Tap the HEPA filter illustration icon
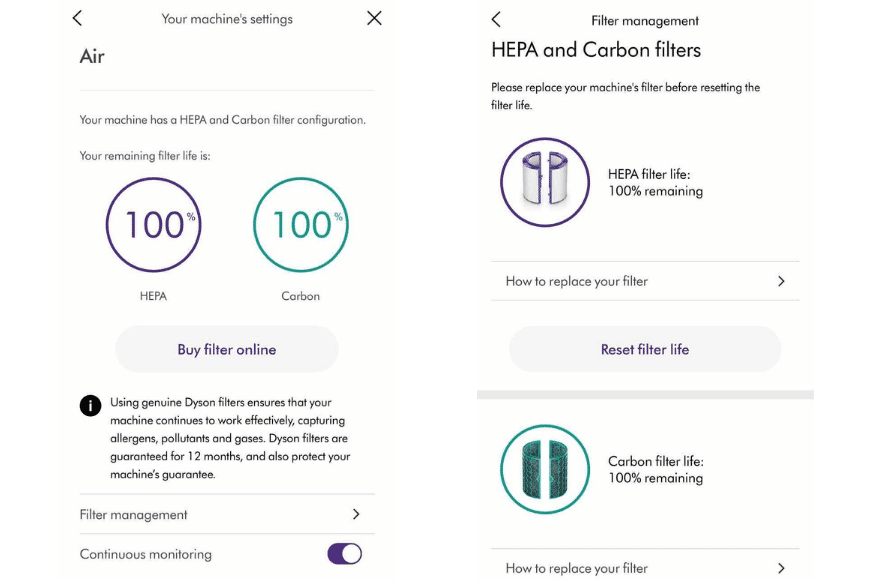This screenshot has height=581, width=872. 544,181
